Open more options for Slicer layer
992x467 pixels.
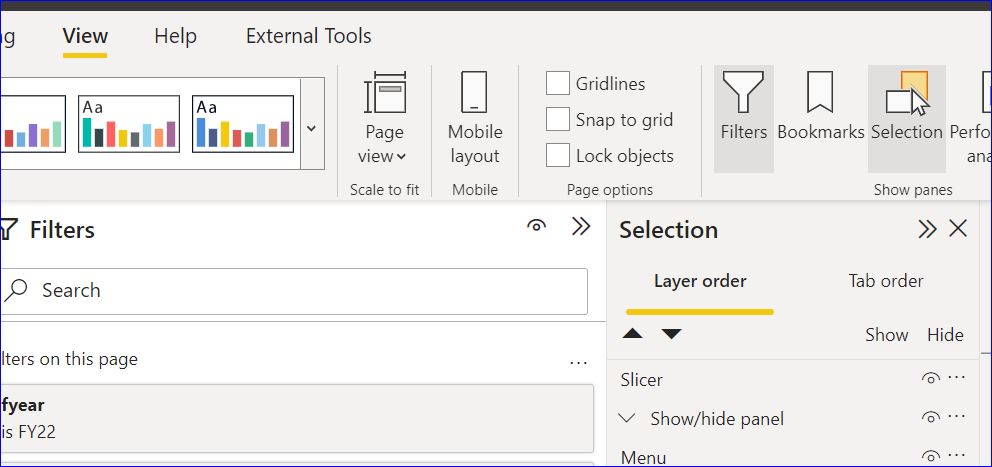957,378
